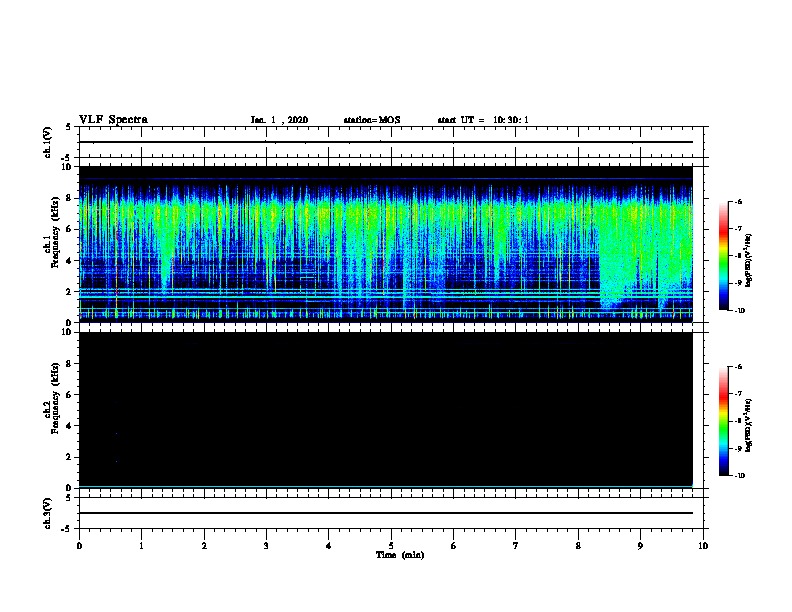Click Time axis tick label "4"
This screenshot has width=792, height=612.
tap(329, 545)
